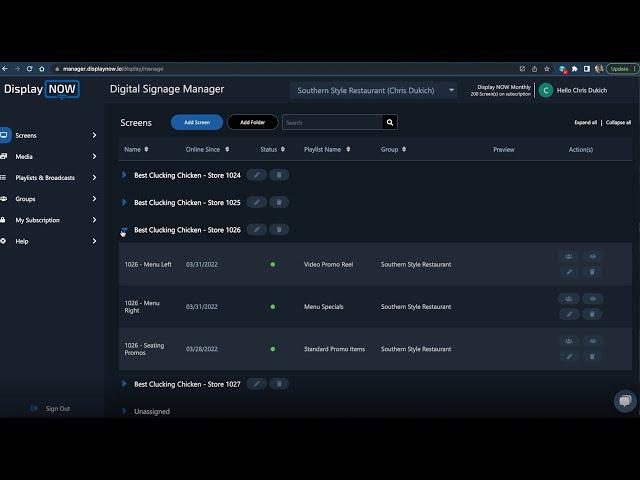640x480 pixels.
Task: Click the Add Screen button
Action: (197, 122)
